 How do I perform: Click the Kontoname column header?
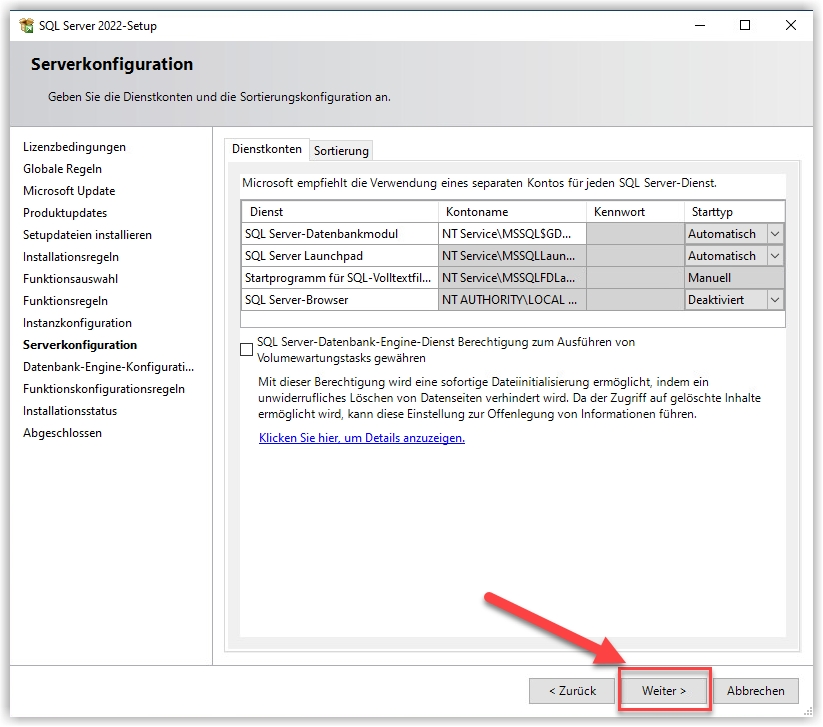512,212
